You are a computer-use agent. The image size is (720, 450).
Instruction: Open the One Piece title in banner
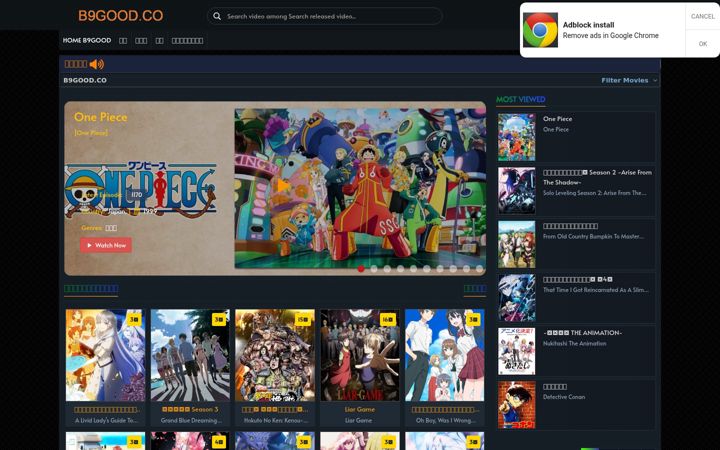tap(101, 117)
